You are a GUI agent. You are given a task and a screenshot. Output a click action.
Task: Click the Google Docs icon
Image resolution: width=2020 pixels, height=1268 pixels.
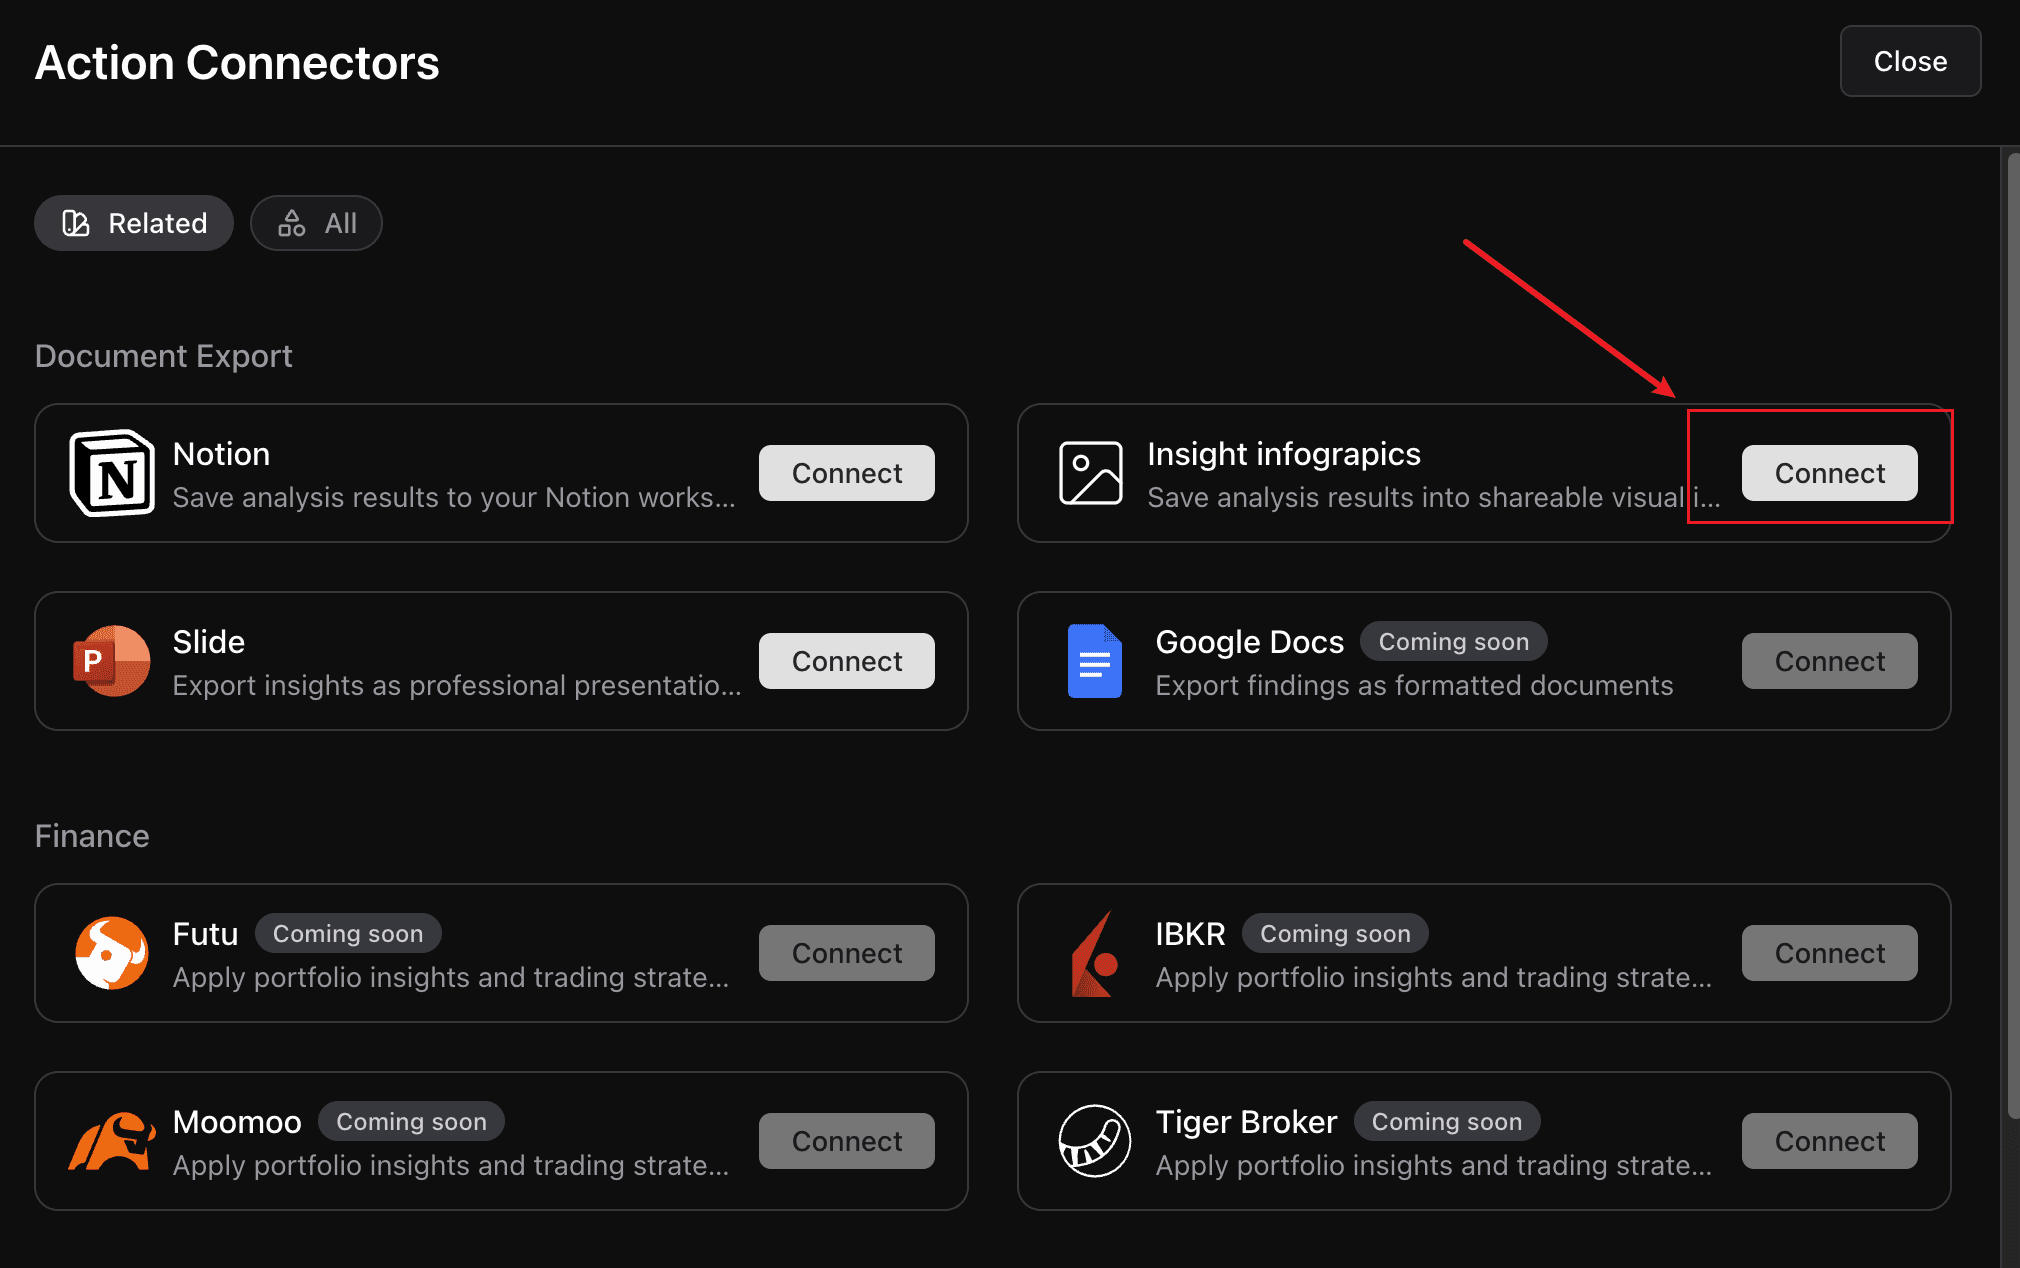tap(1094, 661)
